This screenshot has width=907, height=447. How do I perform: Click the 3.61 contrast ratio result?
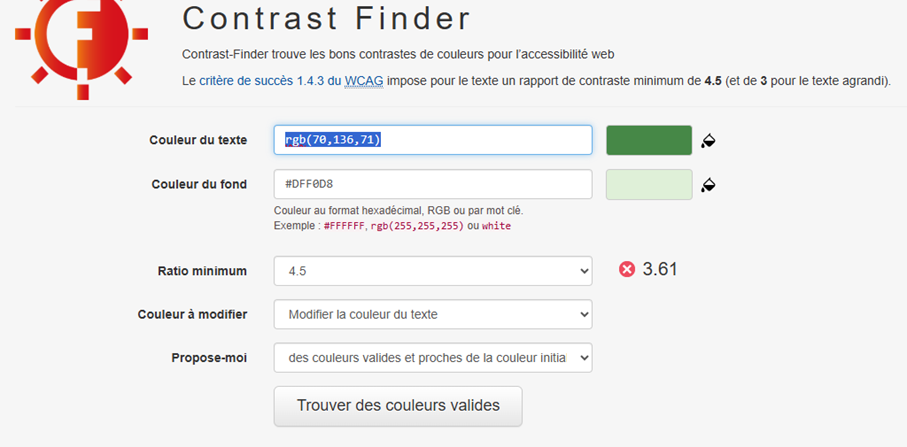tap(660, 269)
